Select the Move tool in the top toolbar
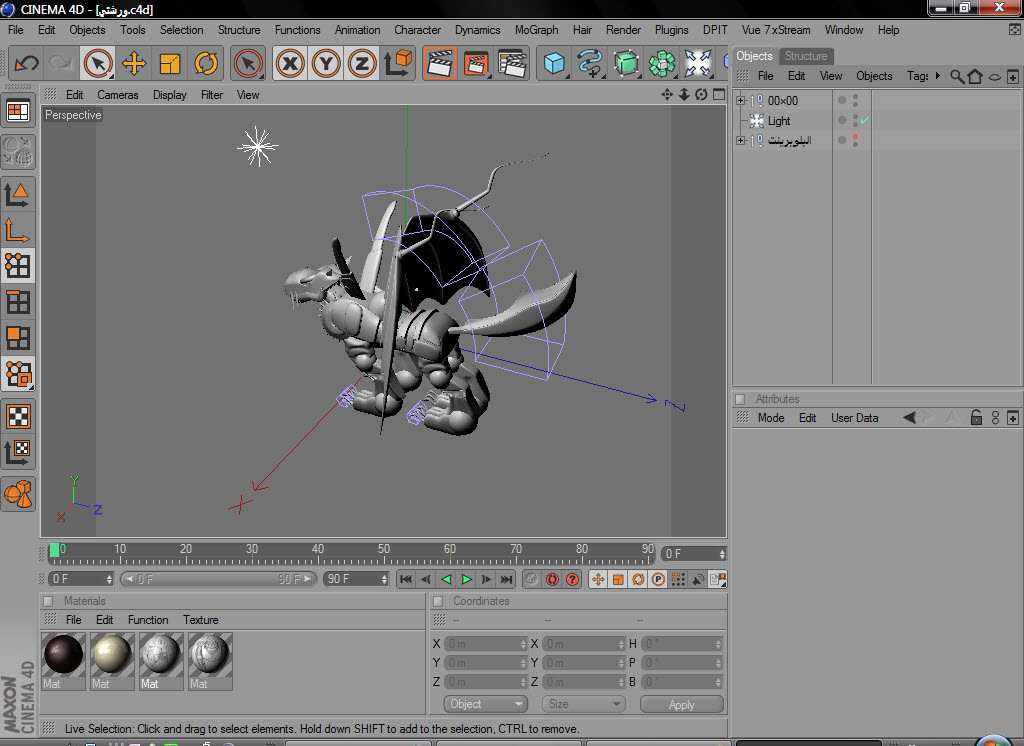Screen dimensions: 1024x746 tap(134, 64)
